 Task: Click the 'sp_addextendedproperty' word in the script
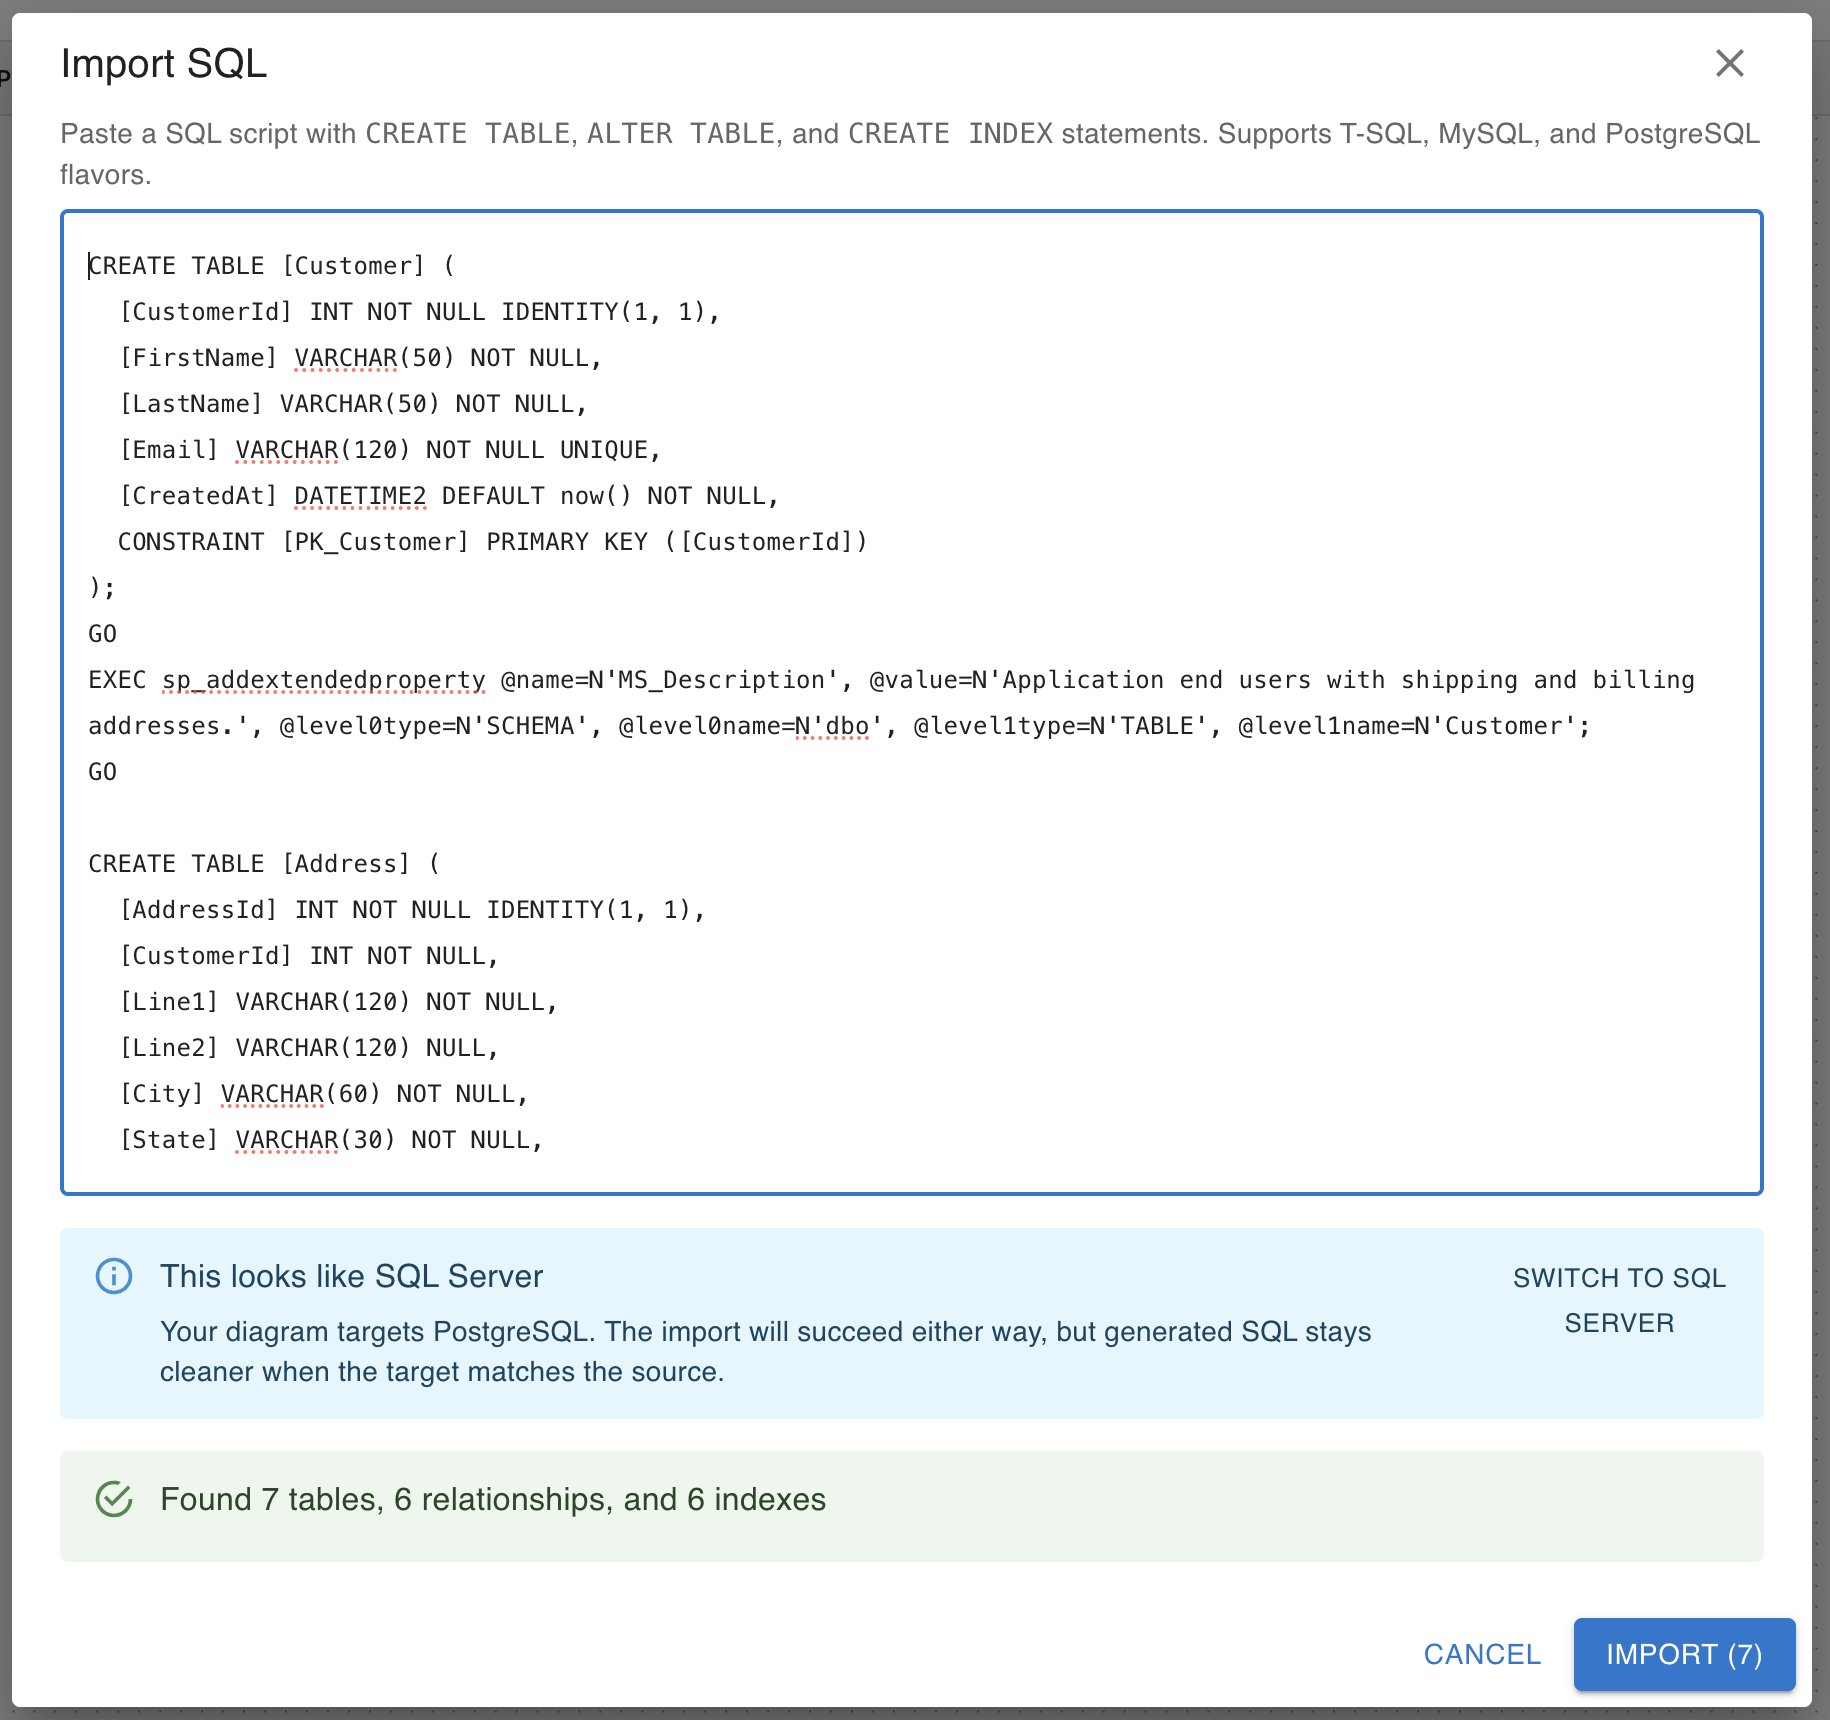pyautogui.click(x=324, y=680)
